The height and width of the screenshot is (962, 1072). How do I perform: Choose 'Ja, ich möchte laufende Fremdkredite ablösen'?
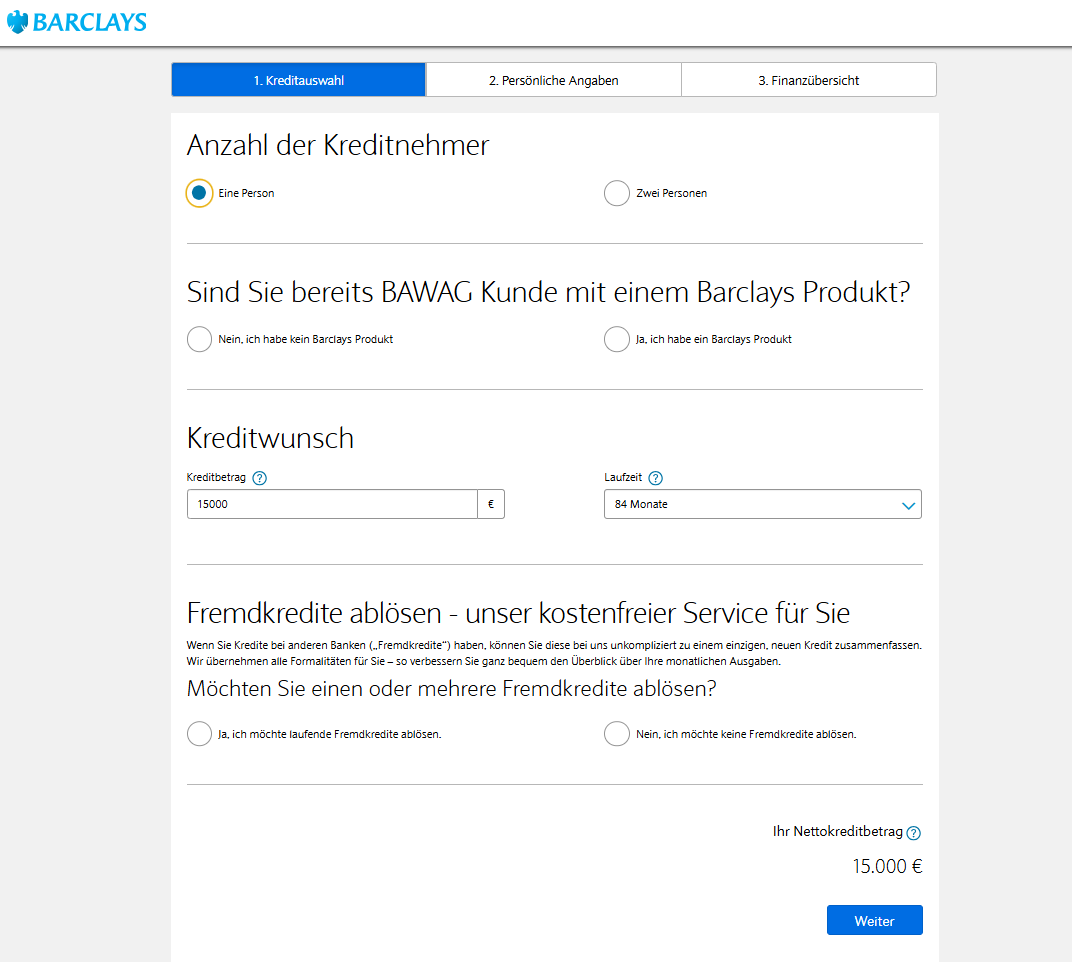(x=199, y=734)
